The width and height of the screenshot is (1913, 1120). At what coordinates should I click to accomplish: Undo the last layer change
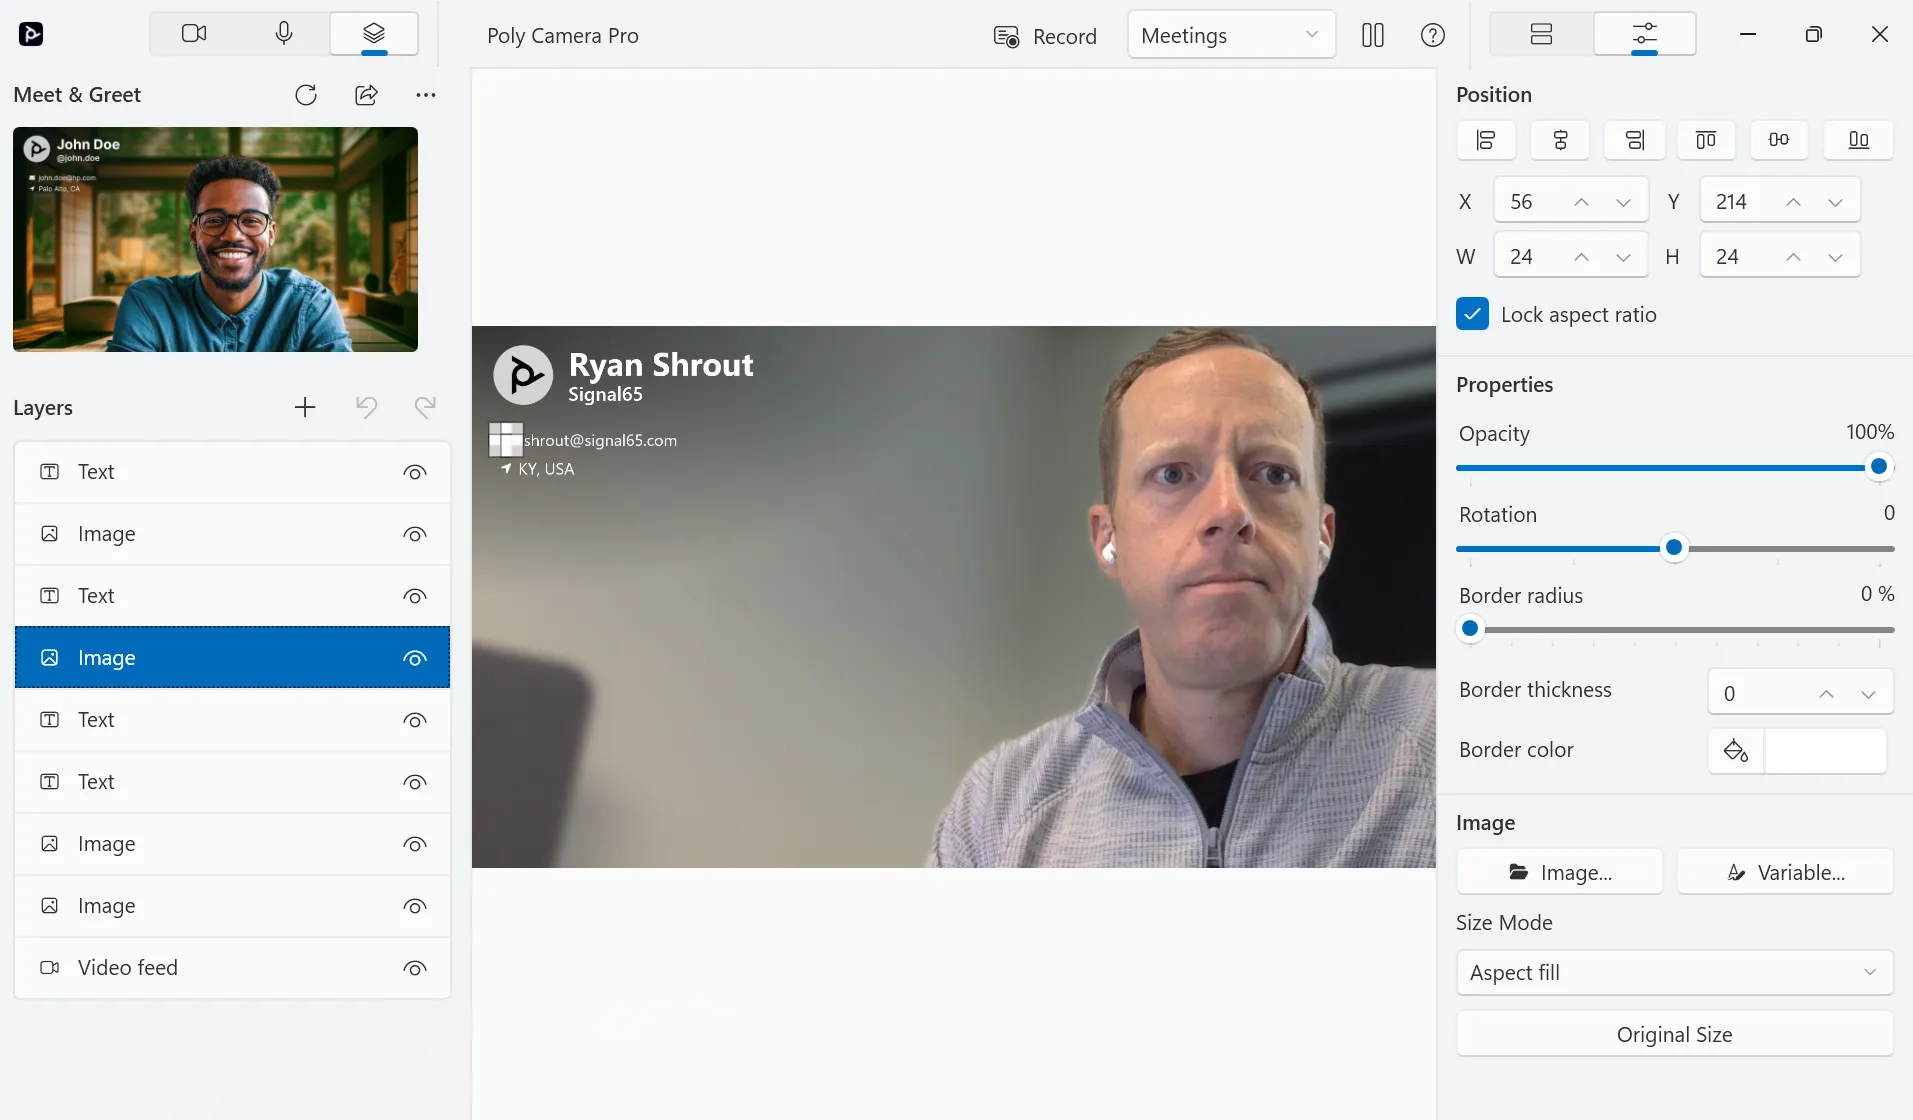pyautogui.click(x=366, y=407)
